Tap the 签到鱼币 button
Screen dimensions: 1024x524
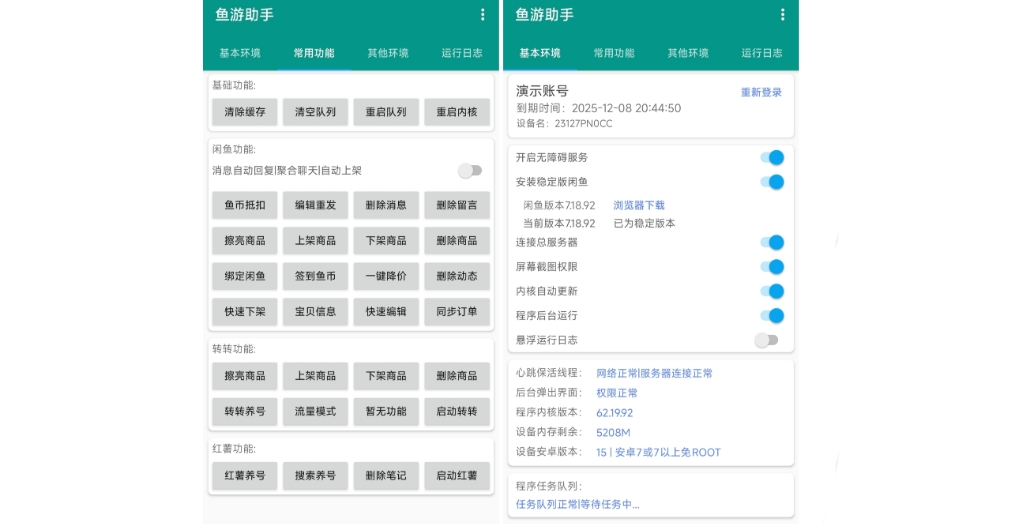click(315, 276)
